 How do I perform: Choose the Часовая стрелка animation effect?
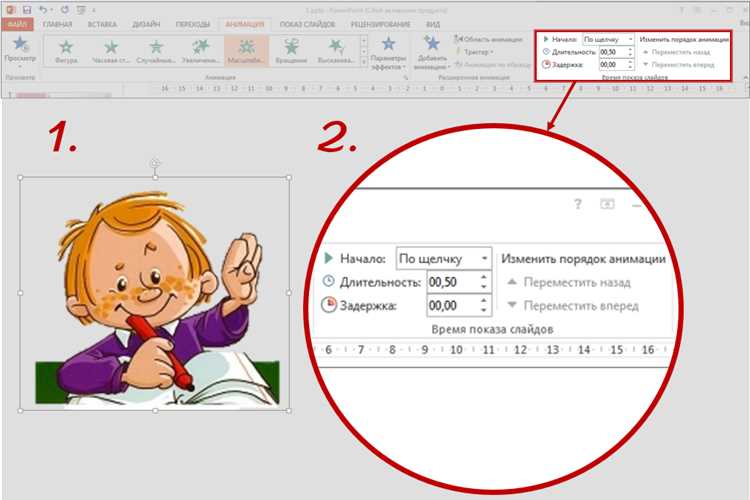(111, 51)
